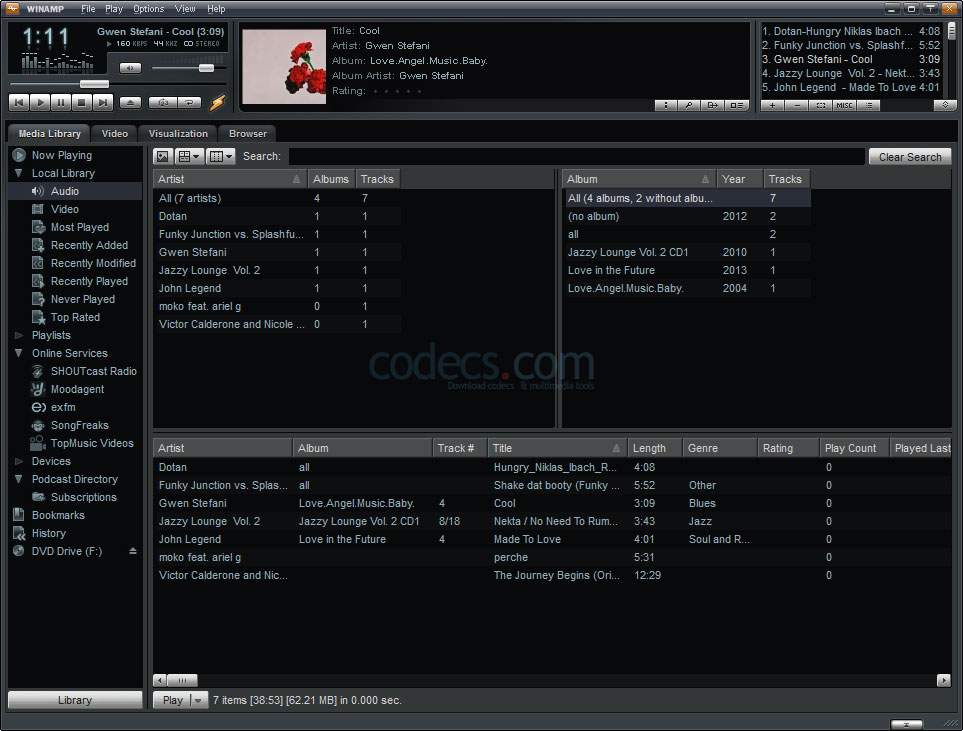Screen dimensions: 963x731
Task: Click the Now Playing sidebar icon
Action: click(x=19, y=155)
